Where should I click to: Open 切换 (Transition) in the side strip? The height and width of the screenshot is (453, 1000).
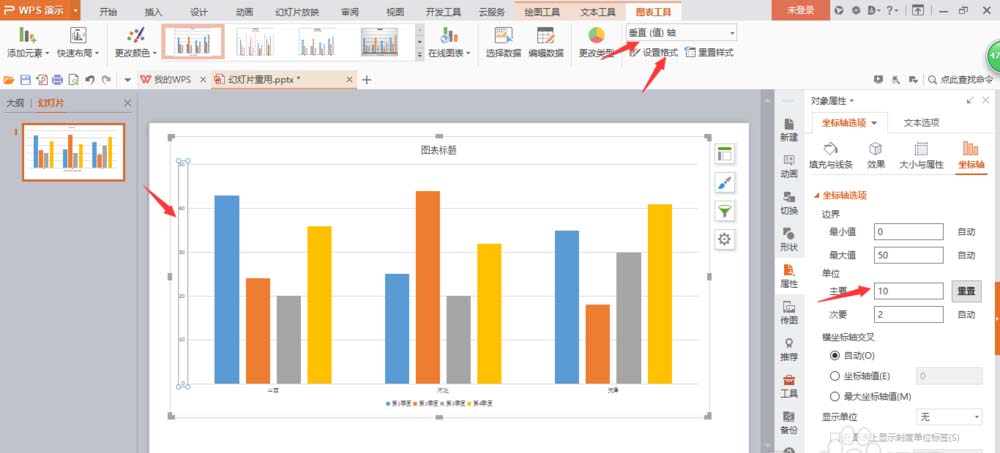point(789,204)
